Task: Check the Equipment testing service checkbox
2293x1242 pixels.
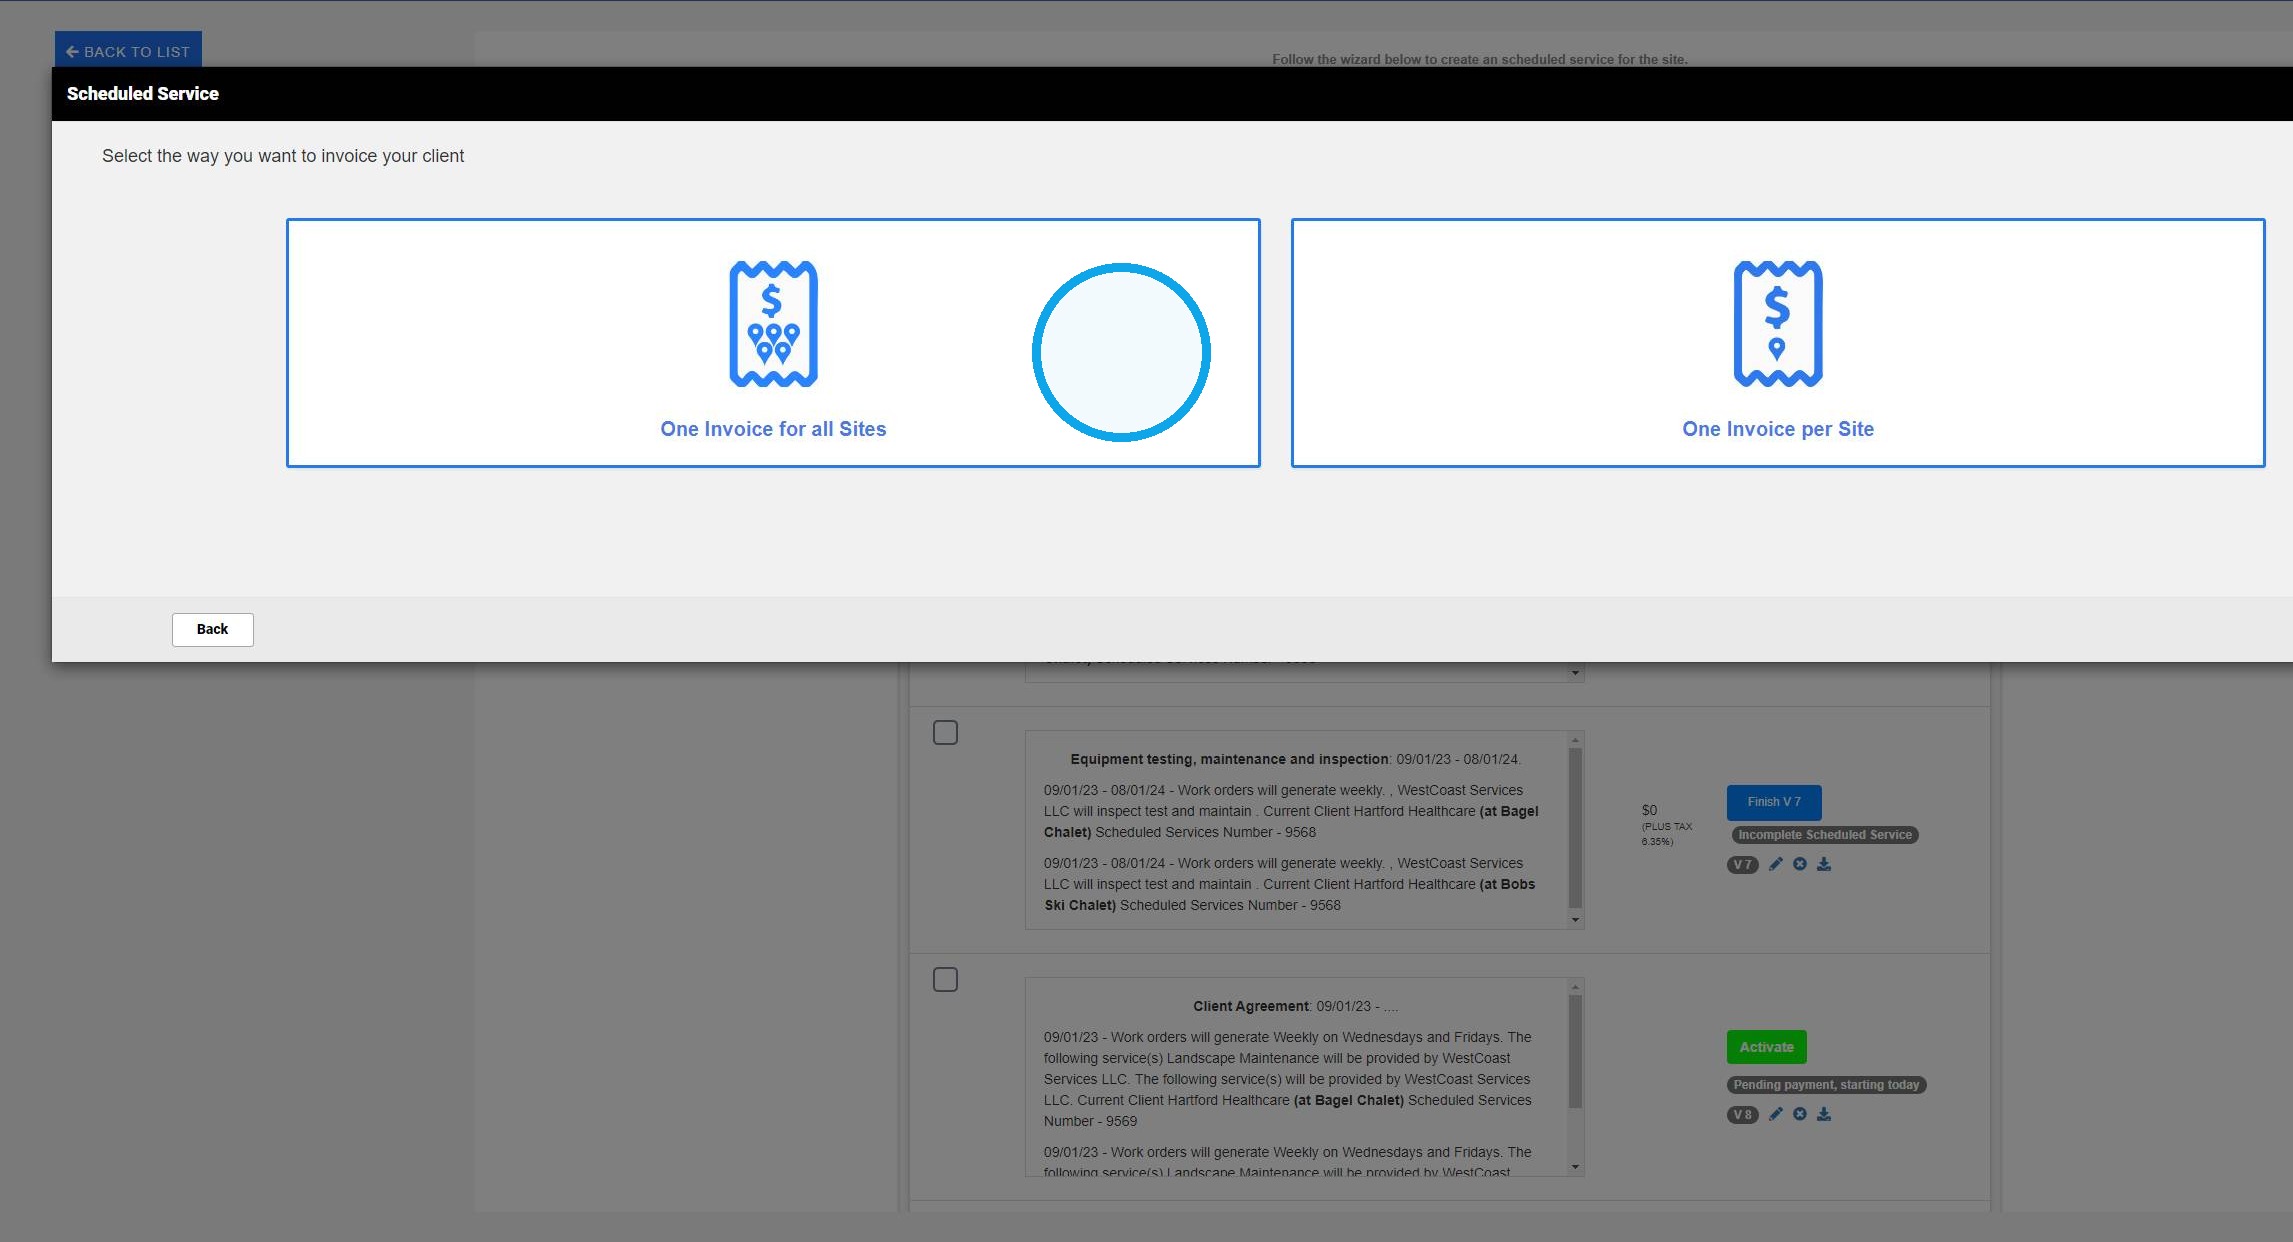Action: (945, 733)
